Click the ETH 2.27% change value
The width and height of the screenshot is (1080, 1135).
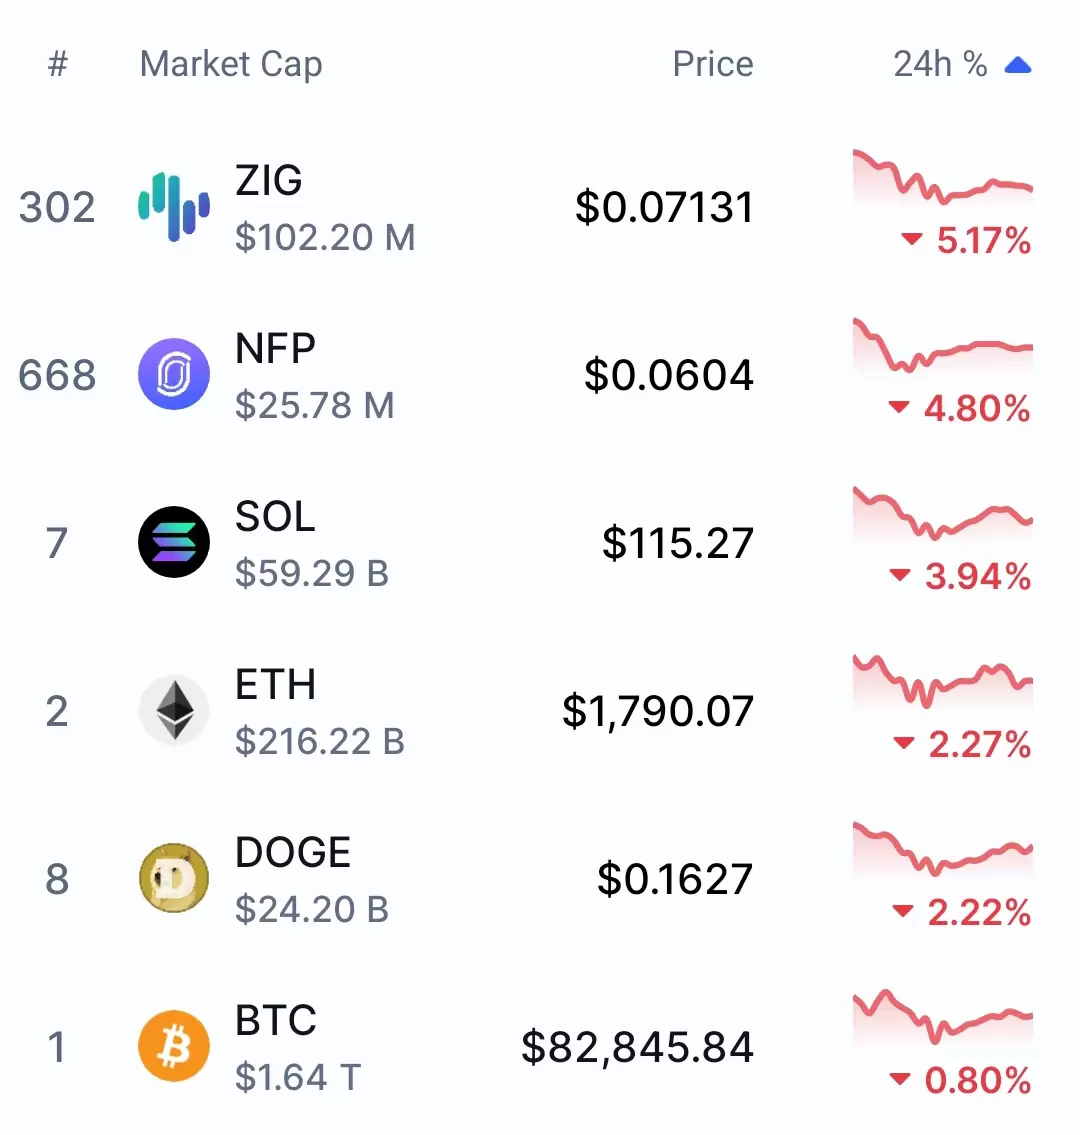pyautogui.click(x=979, y=744)
